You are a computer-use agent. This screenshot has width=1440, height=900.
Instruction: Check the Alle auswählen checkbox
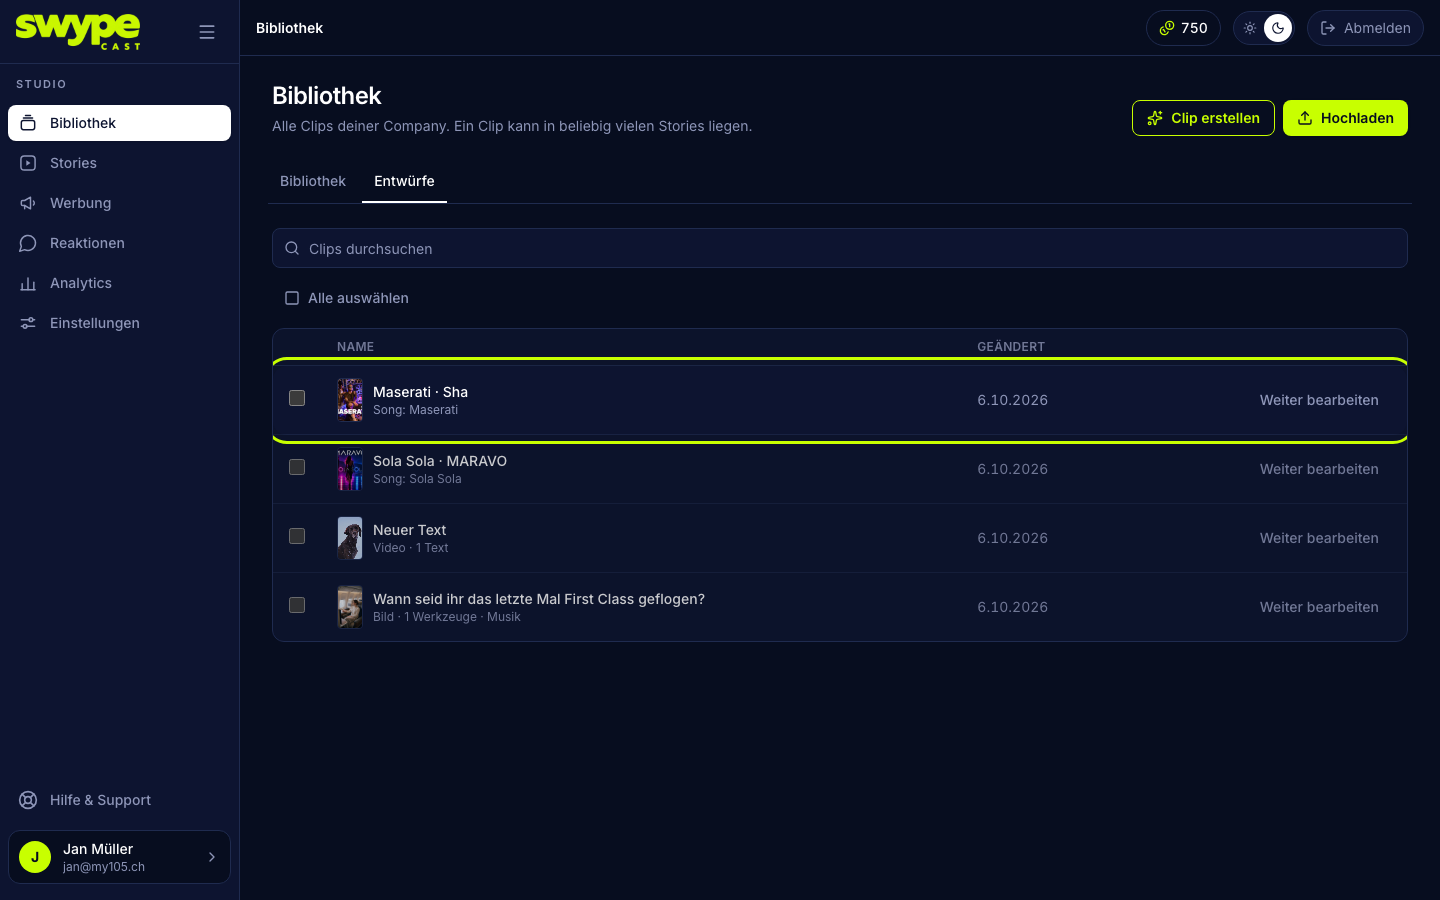point(292,298)
